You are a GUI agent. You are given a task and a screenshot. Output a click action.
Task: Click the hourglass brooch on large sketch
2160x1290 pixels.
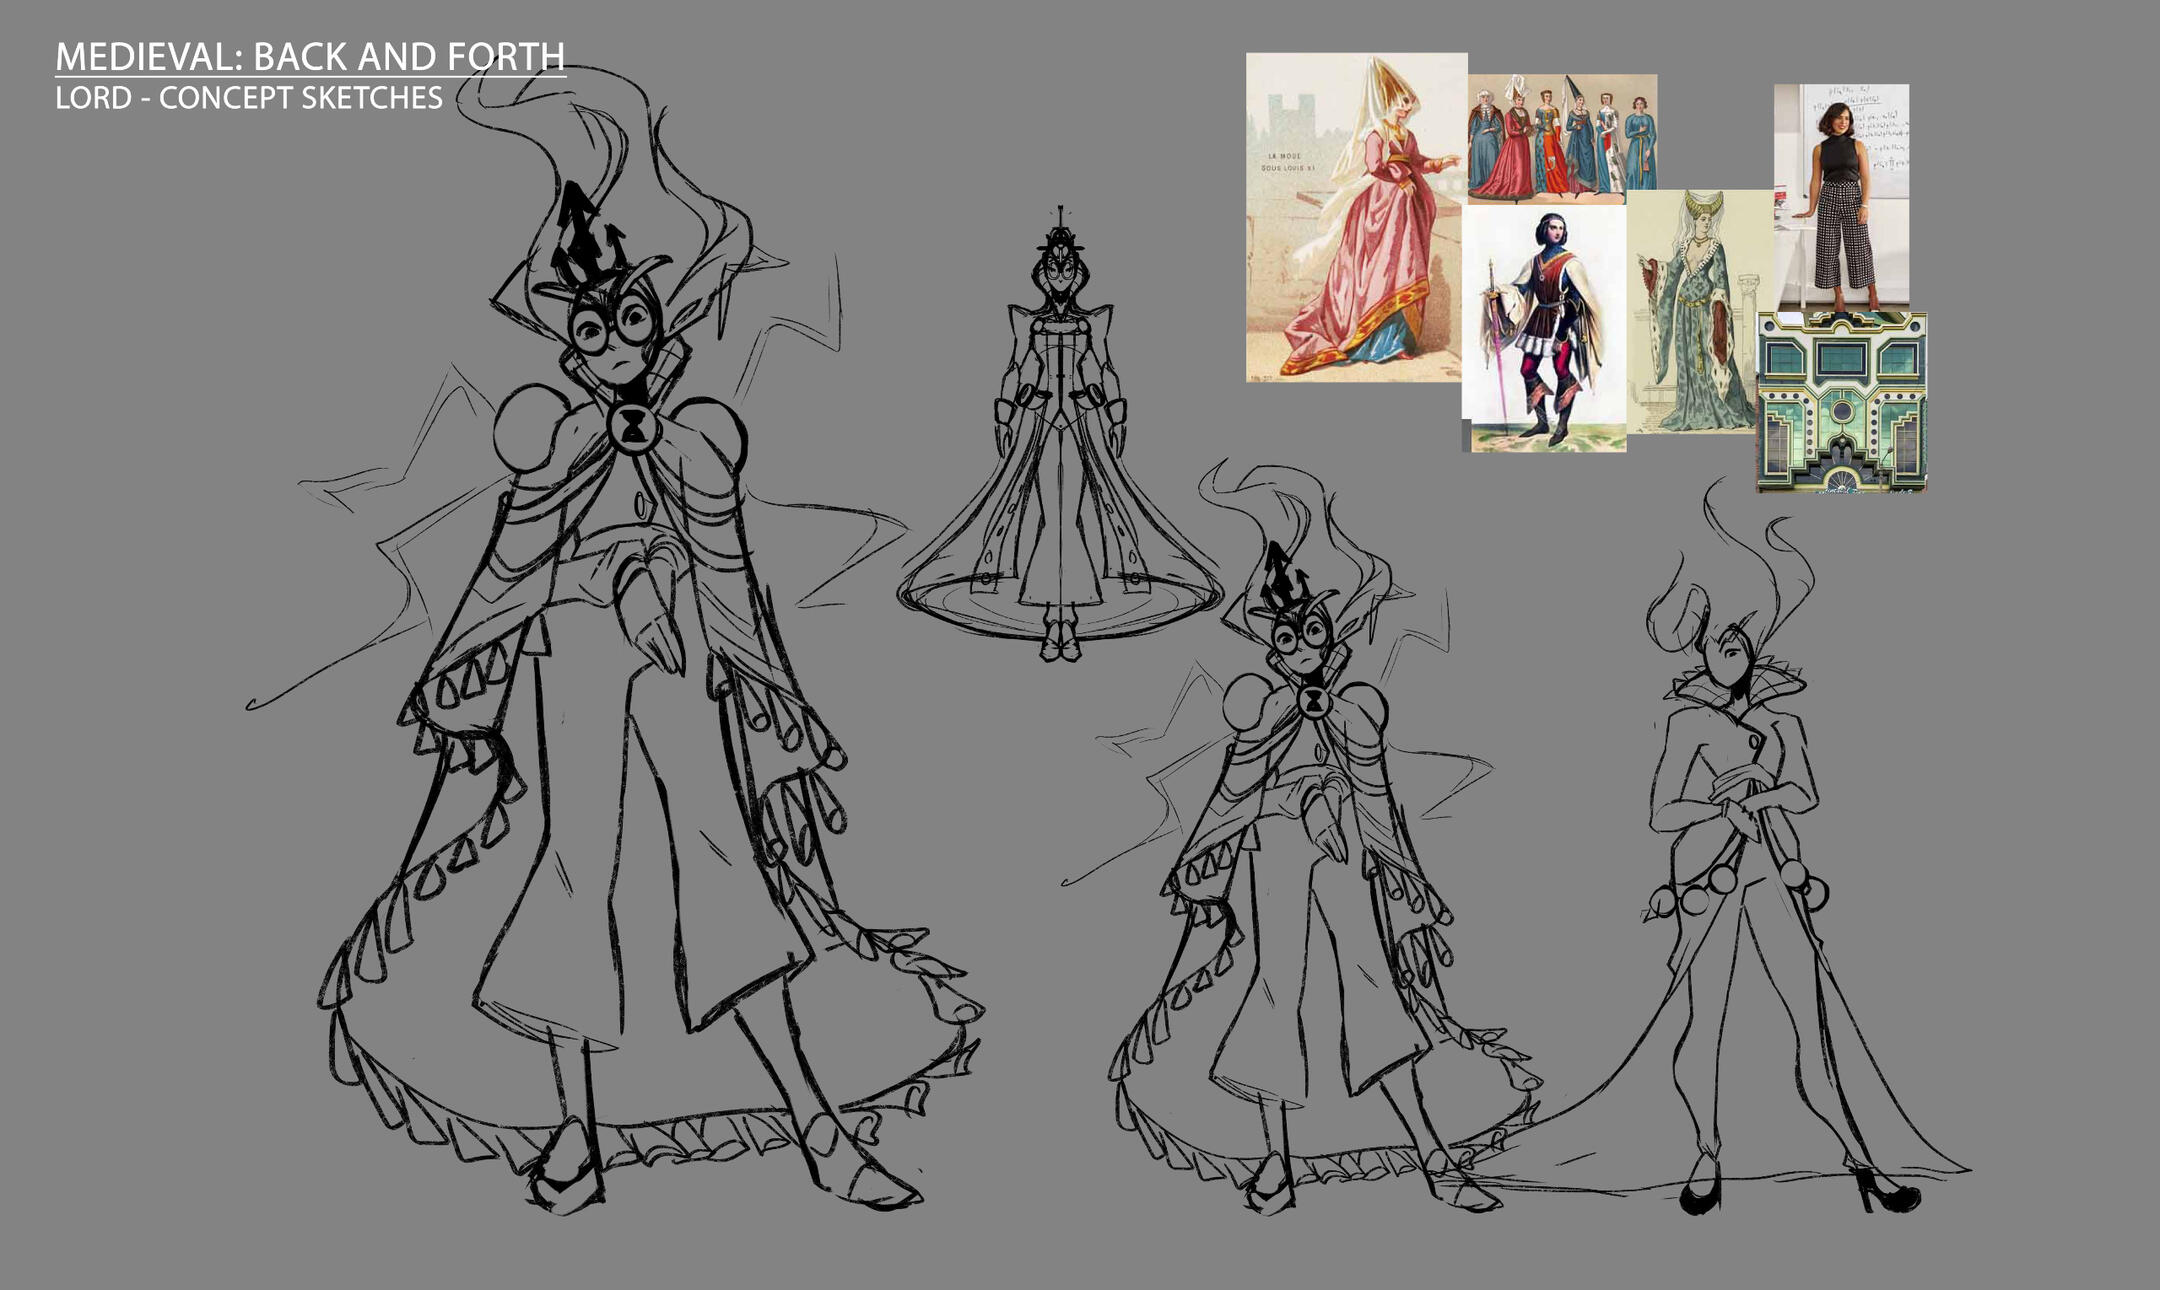(632, 427)
